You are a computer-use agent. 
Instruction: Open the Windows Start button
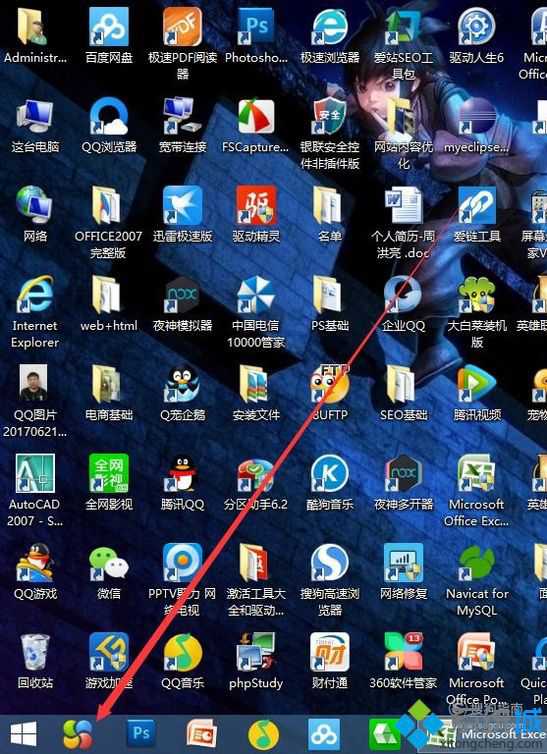(24, 734)
